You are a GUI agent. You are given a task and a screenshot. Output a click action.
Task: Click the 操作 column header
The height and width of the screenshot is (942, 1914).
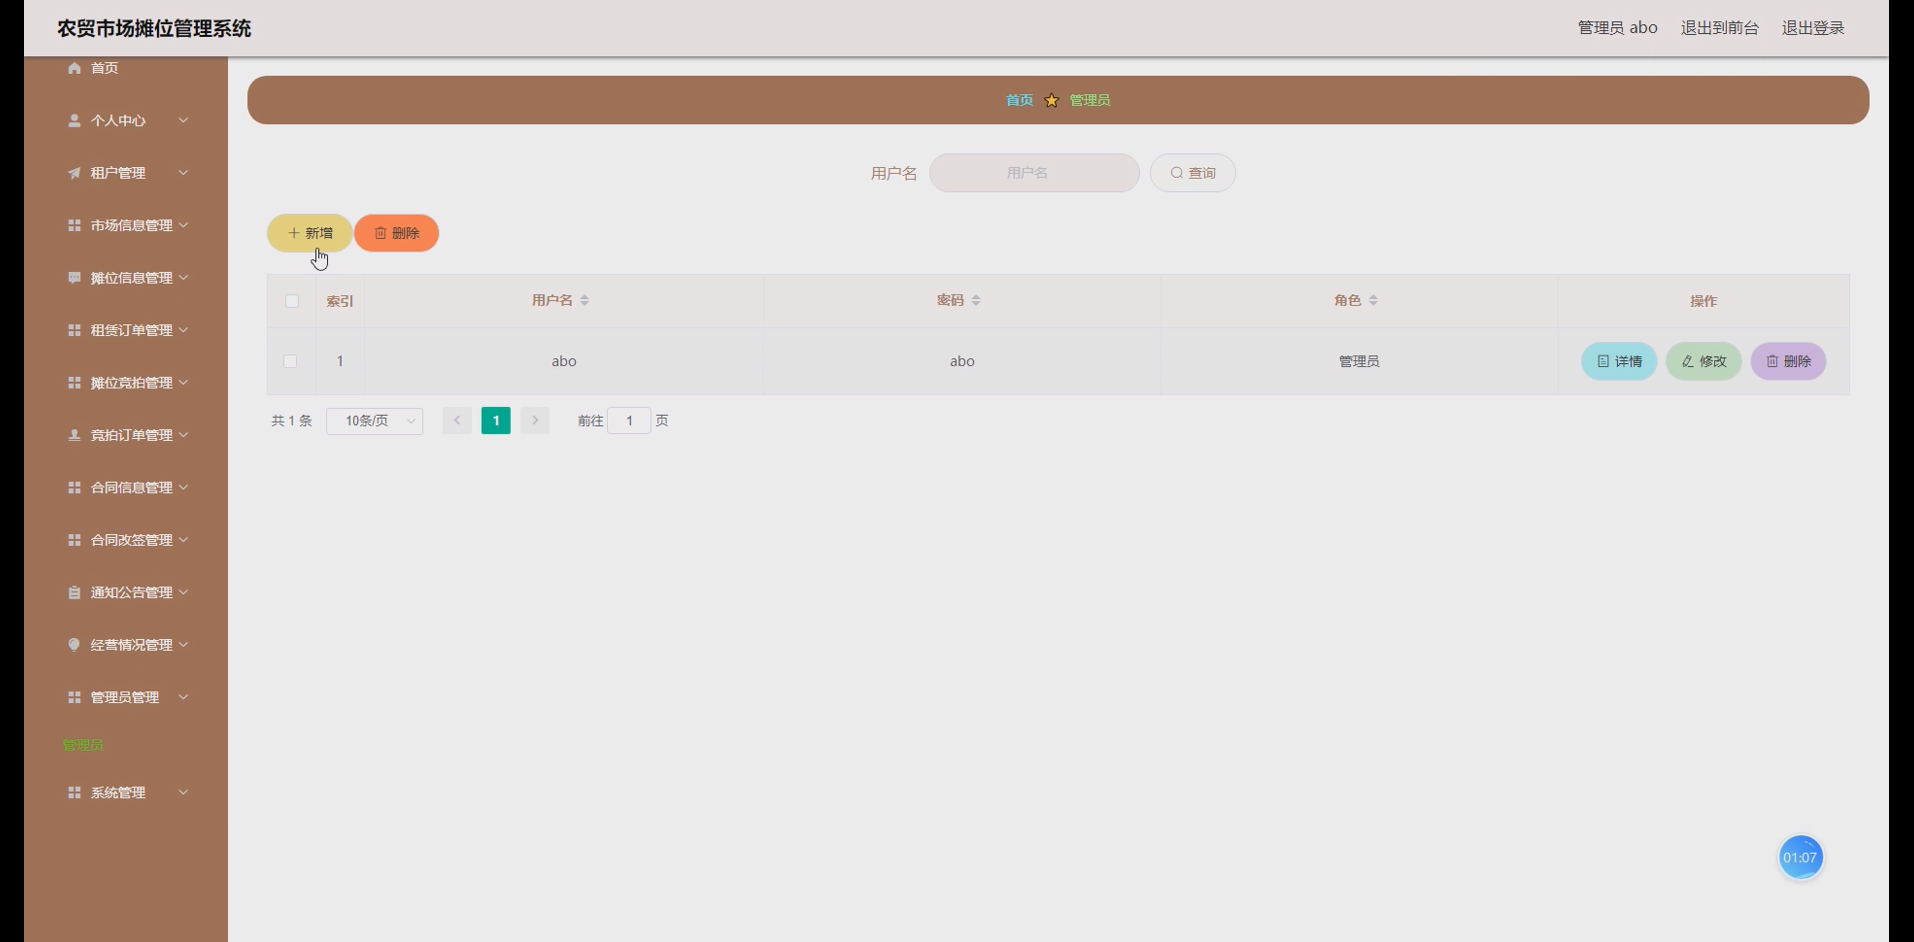pos(1703,301)
